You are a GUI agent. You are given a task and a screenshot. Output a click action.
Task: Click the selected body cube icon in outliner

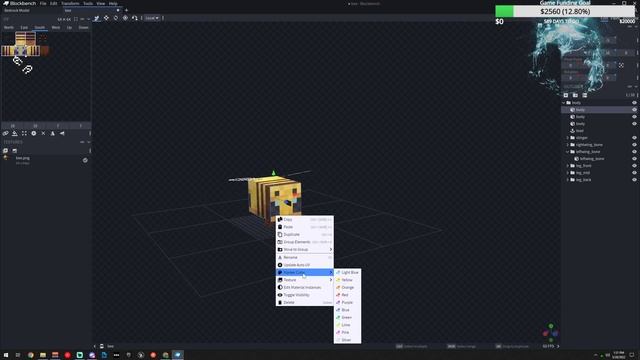pos(572,110)
